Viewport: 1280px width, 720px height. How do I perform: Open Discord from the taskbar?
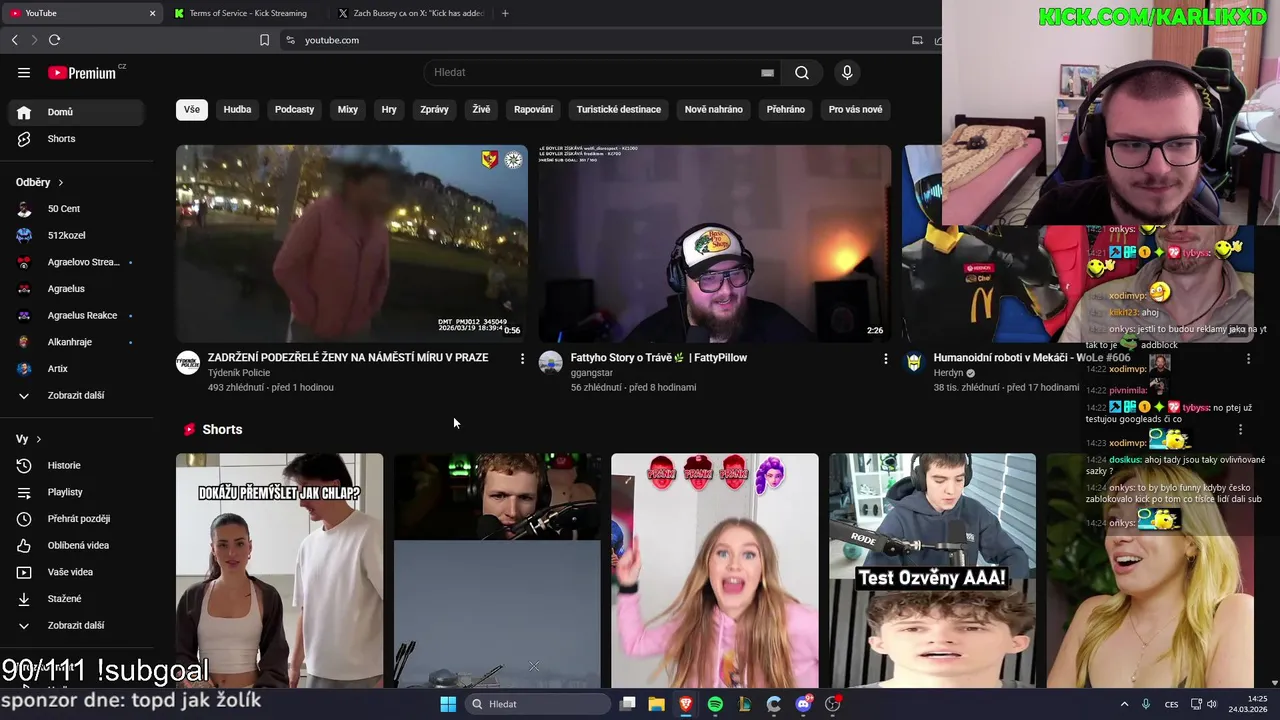[803, 704]
